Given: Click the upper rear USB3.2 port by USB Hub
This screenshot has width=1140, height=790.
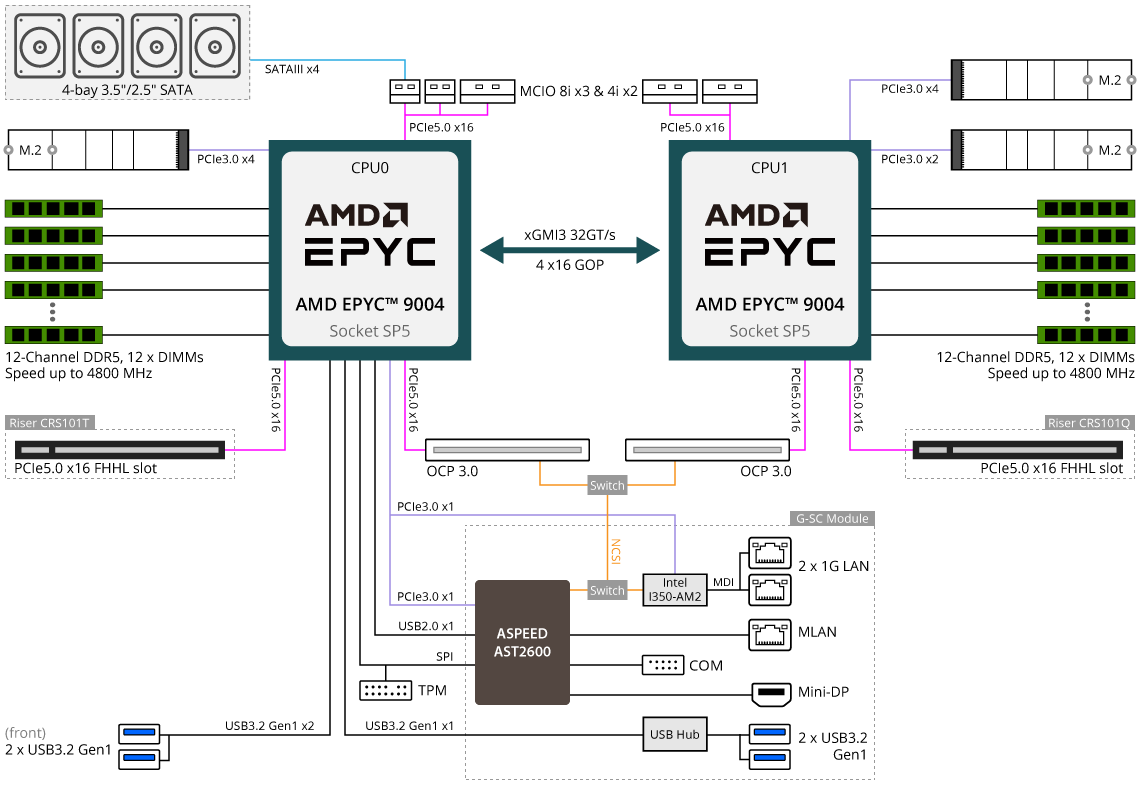Looking at the screenshot, I should pos(770,733).
